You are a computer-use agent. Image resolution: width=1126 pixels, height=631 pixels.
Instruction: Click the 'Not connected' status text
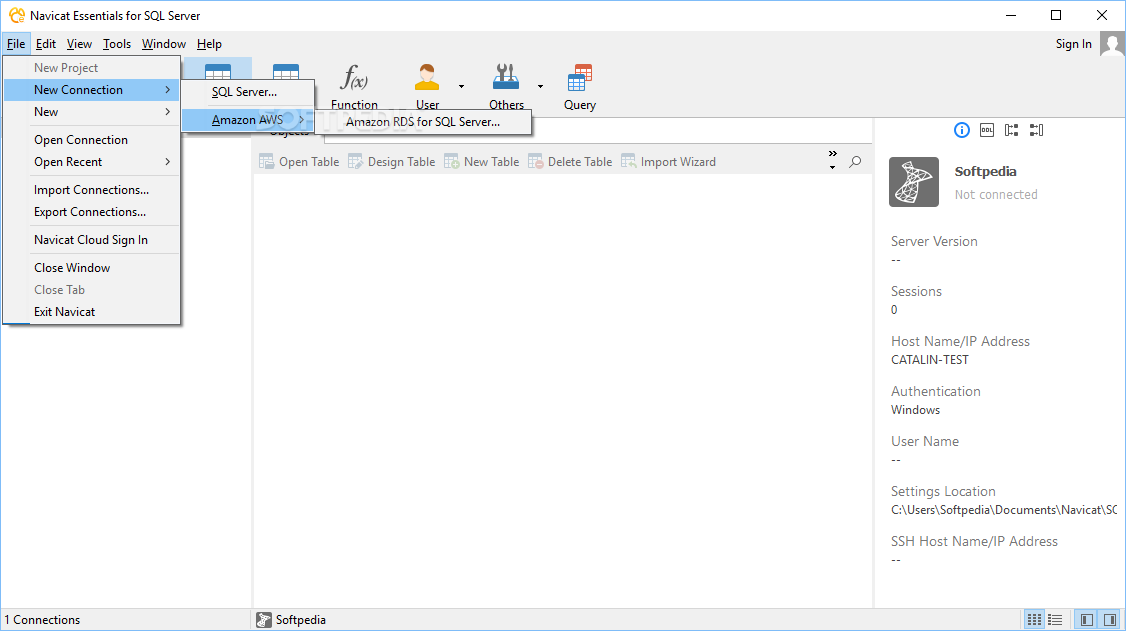996,195
